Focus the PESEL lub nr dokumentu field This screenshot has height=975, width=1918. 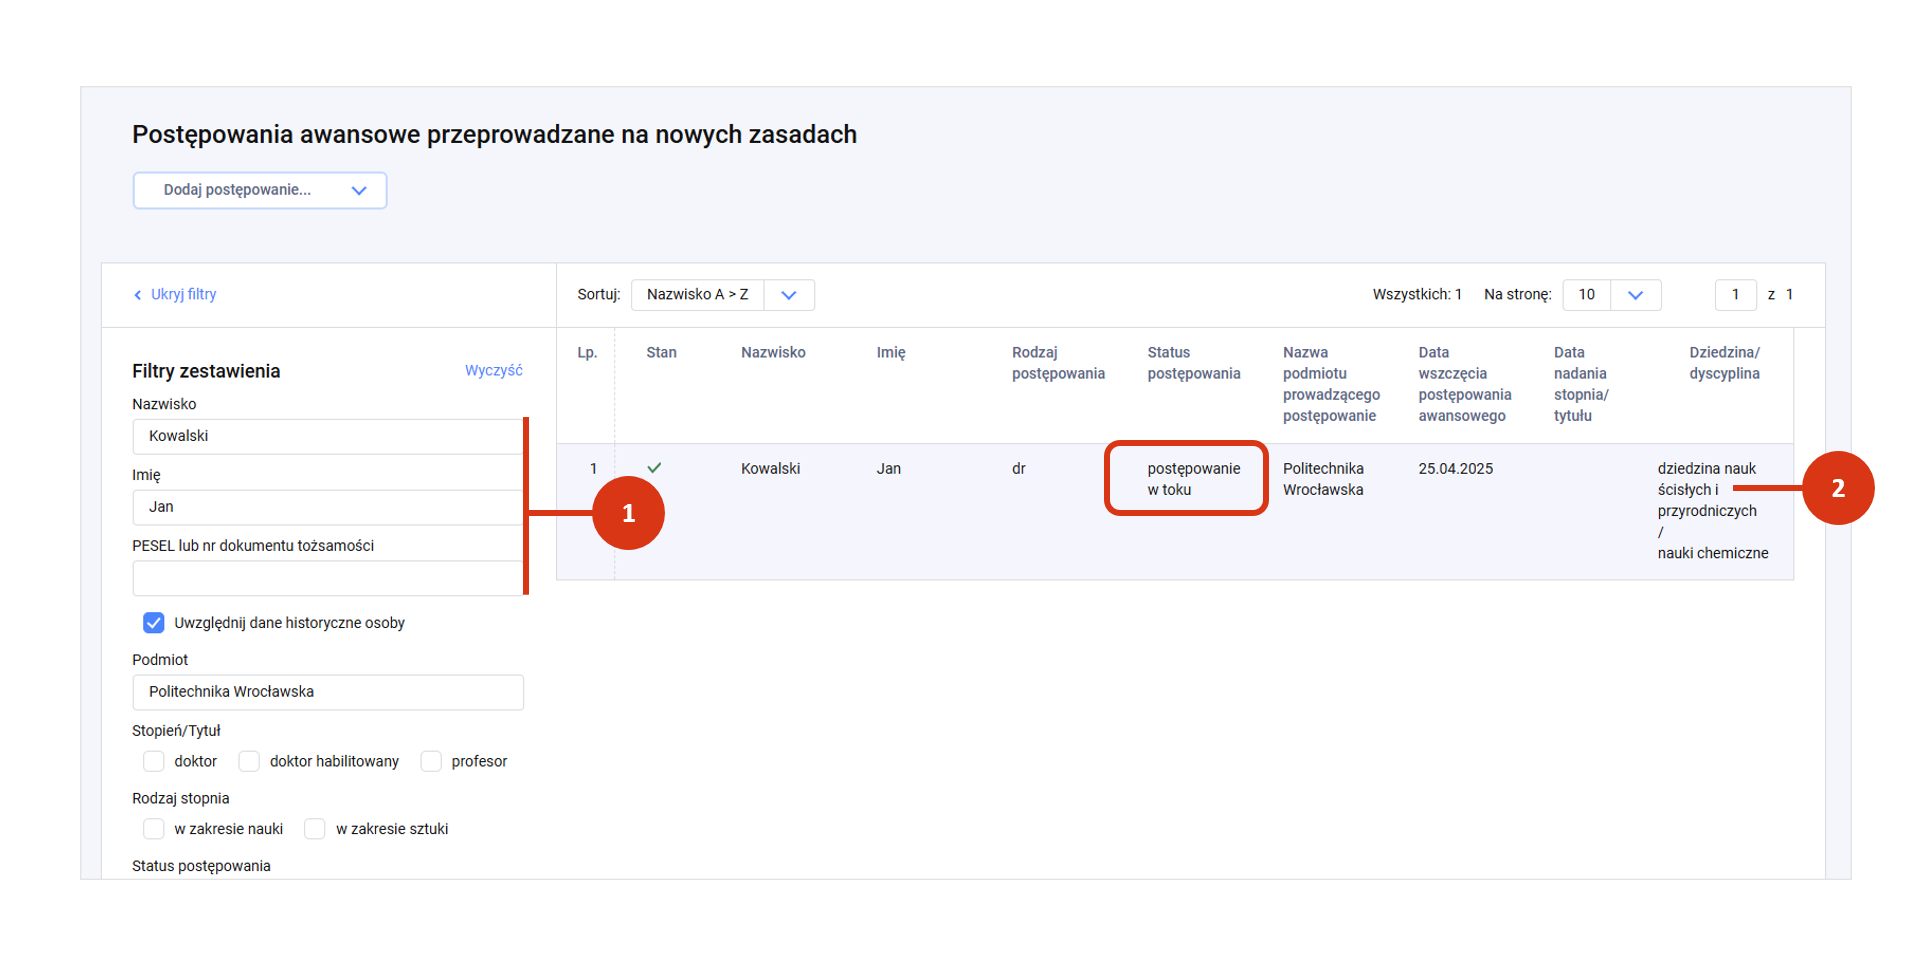coord(328,578)
